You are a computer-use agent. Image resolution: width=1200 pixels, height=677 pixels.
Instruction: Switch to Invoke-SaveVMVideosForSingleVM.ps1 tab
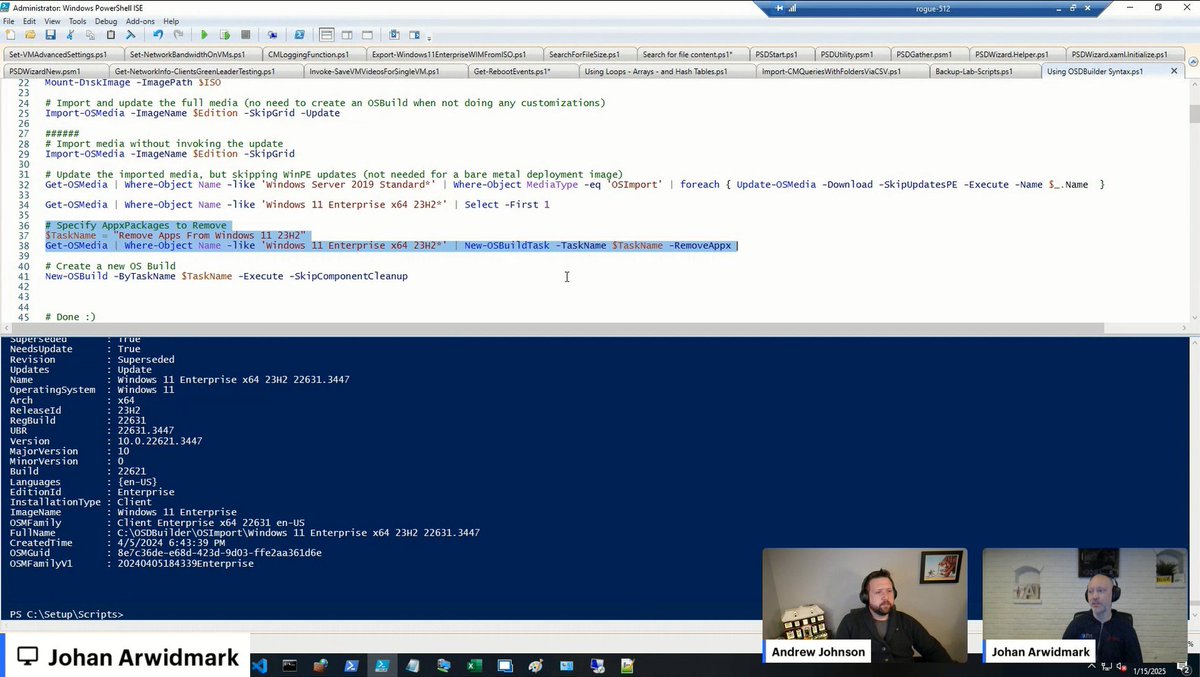click(x=385, y=71)
